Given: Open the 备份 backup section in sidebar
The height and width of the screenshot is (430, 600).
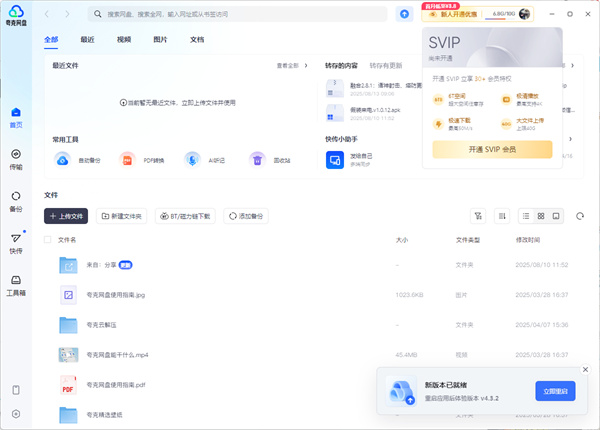Looking at the screenshot, I should pyautogui.click(x=16, y=202).
